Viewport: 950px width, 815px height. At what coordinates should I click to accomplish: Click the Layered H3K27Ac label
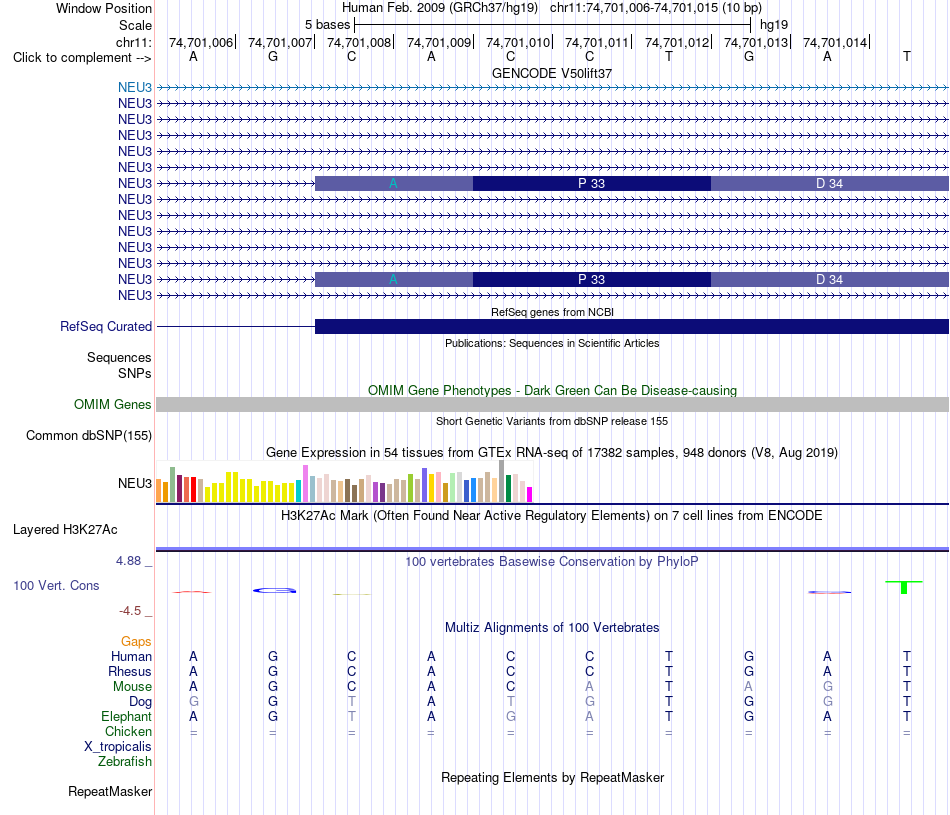click(x=65, y=530)
